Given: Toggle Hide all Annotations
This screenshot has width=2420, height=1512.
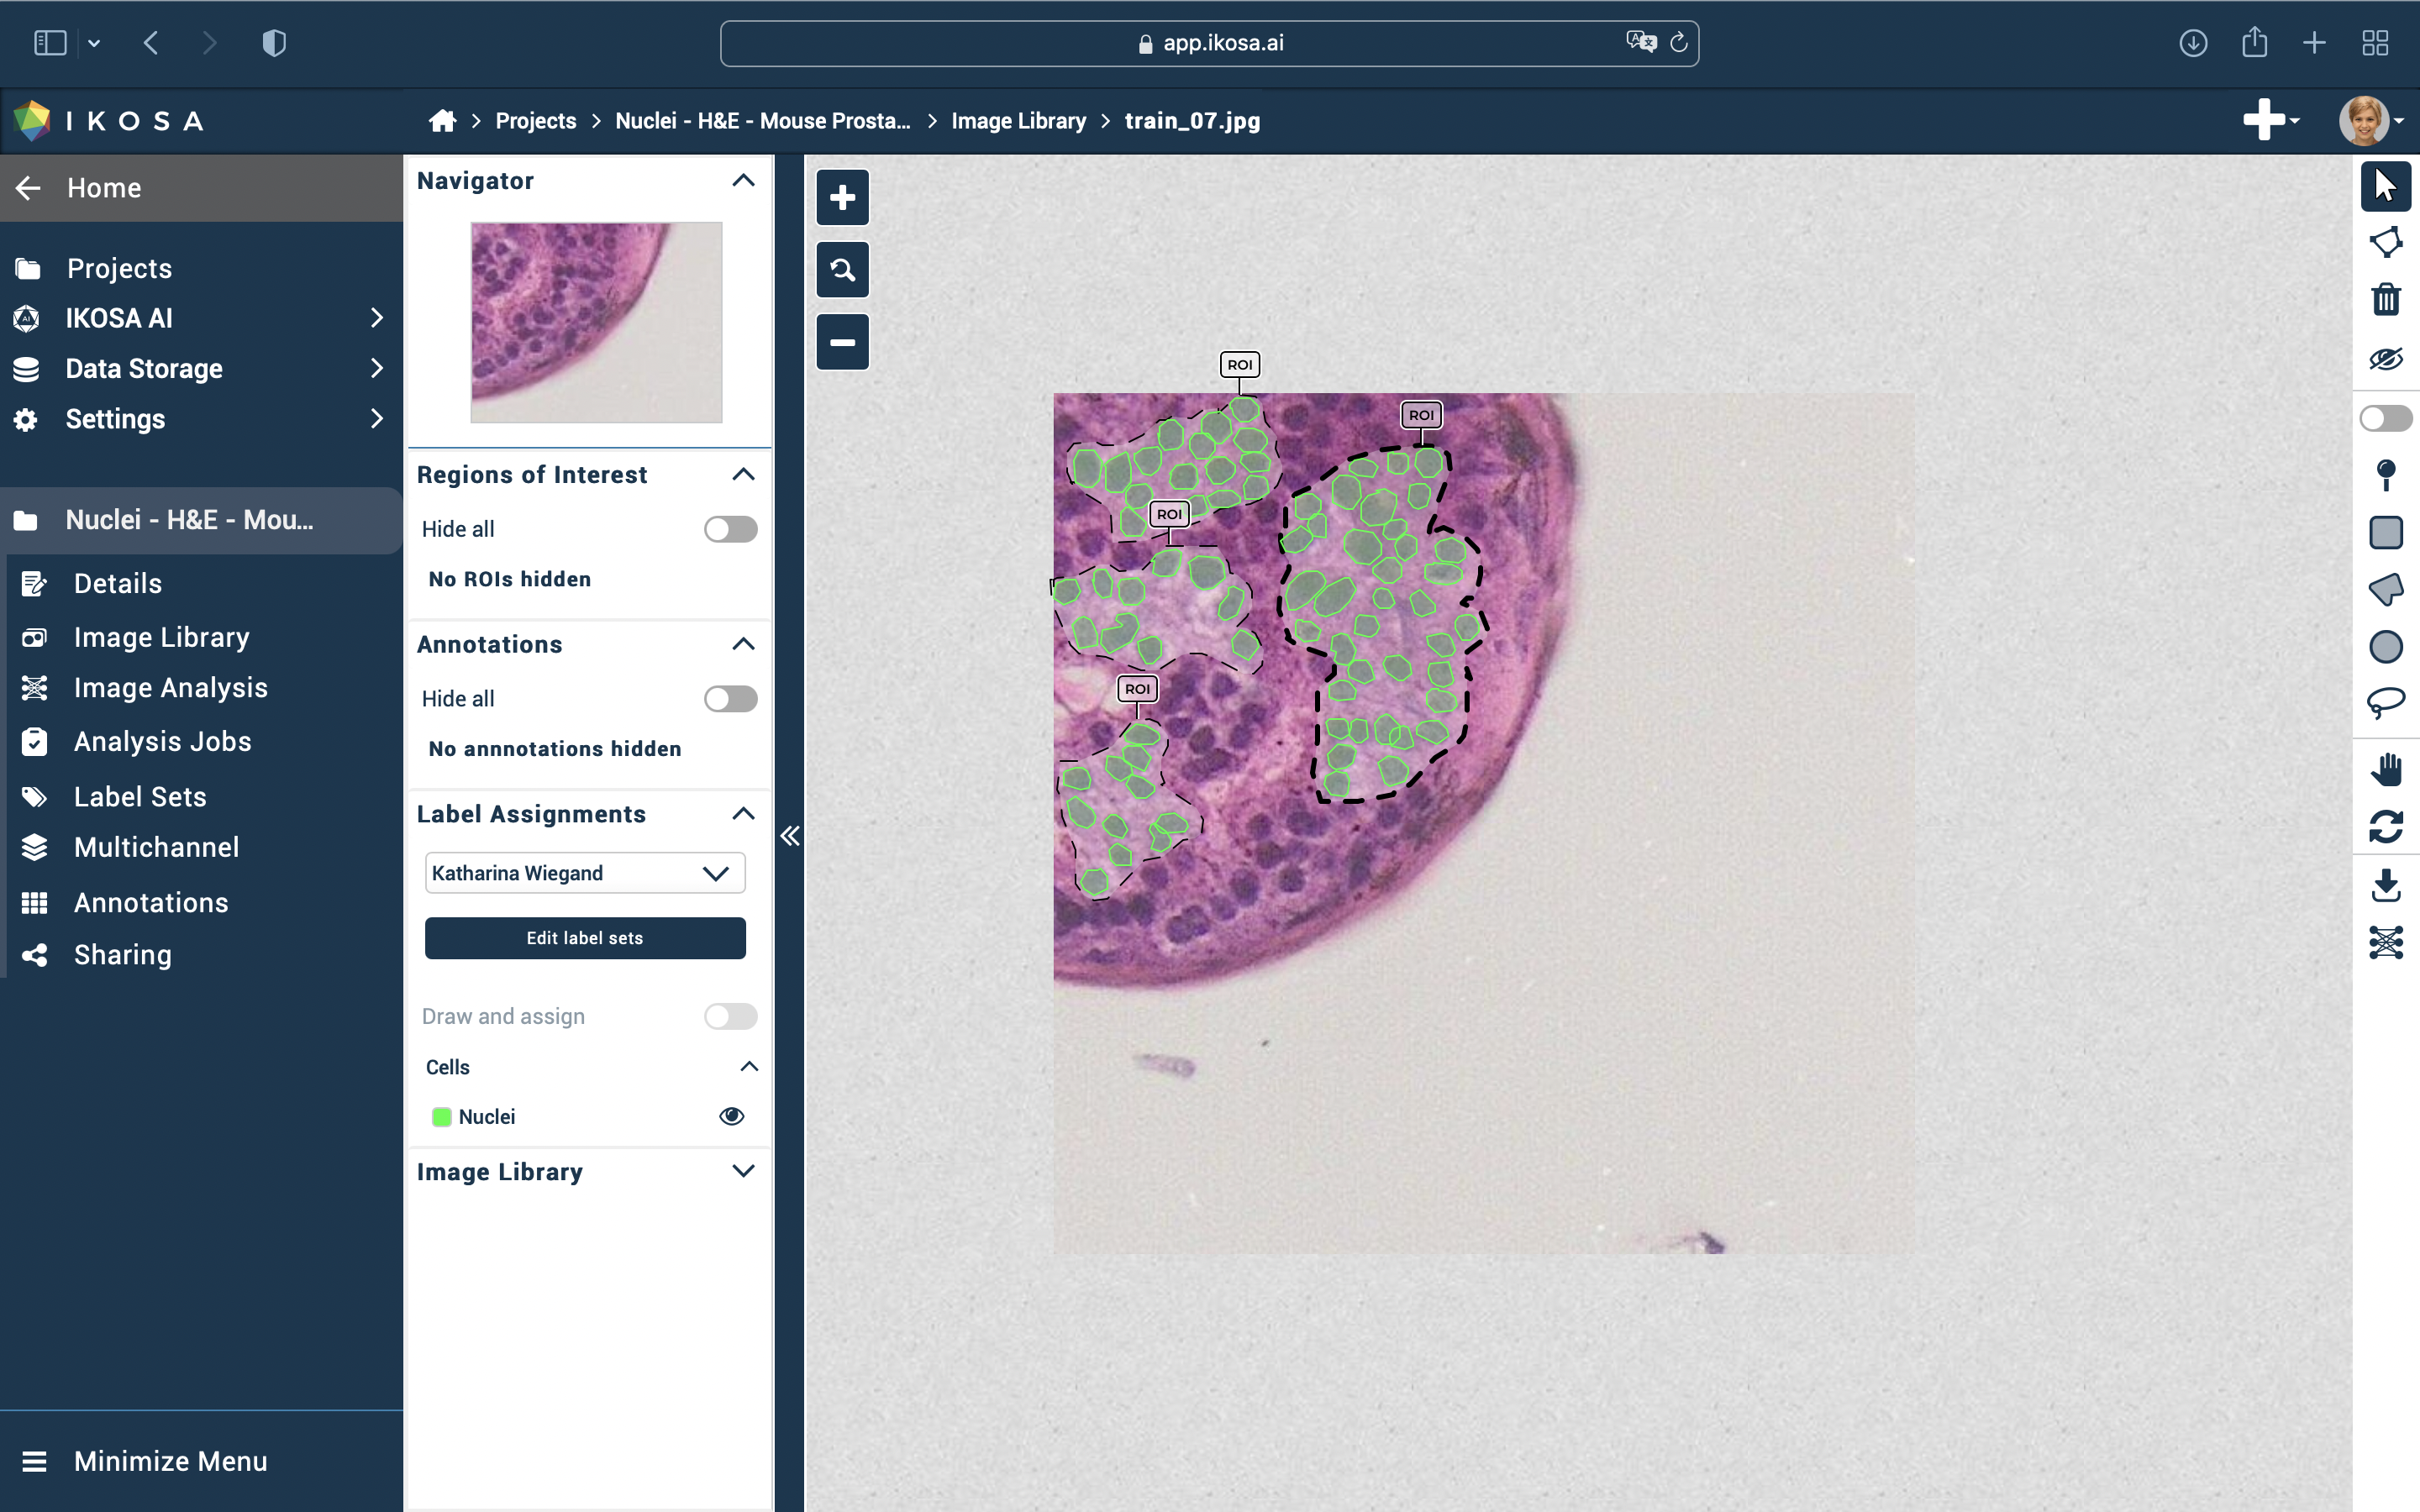Looking at the screenshot, I should [x=730, y=699].
